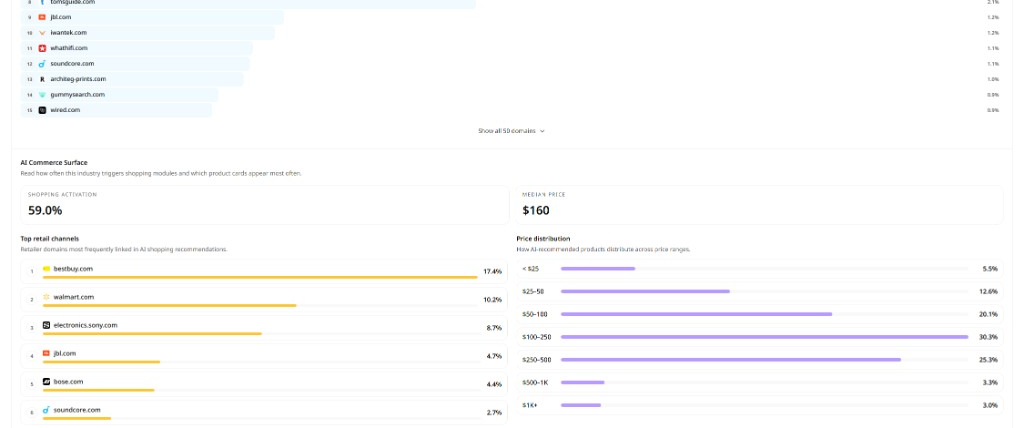The image size is (1024, 428).
Task: Click the gummysearch.com icon
Action: pyautogui.click(x=42, y=95)
